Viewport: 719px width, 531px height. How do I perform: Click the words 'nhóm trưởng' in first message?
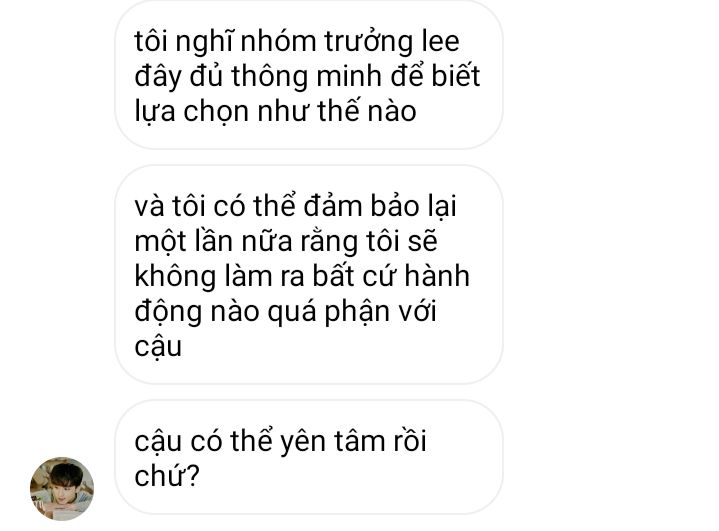tap(327, 42)
